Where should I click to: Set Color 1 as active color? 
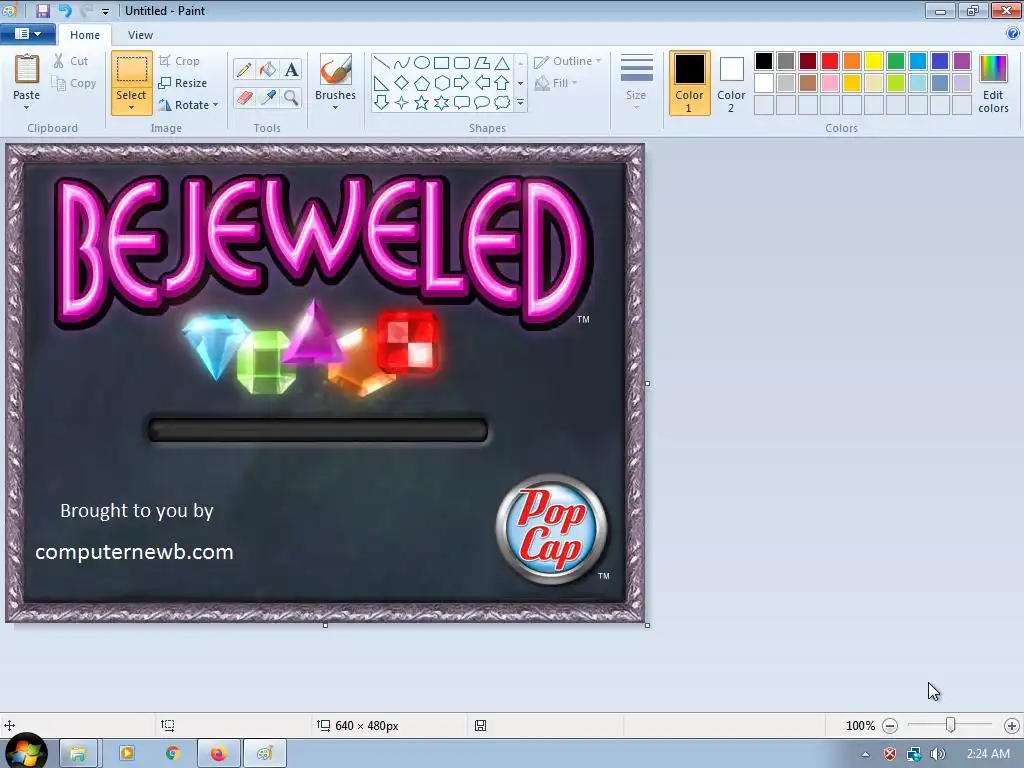click(x=690, y=84)
